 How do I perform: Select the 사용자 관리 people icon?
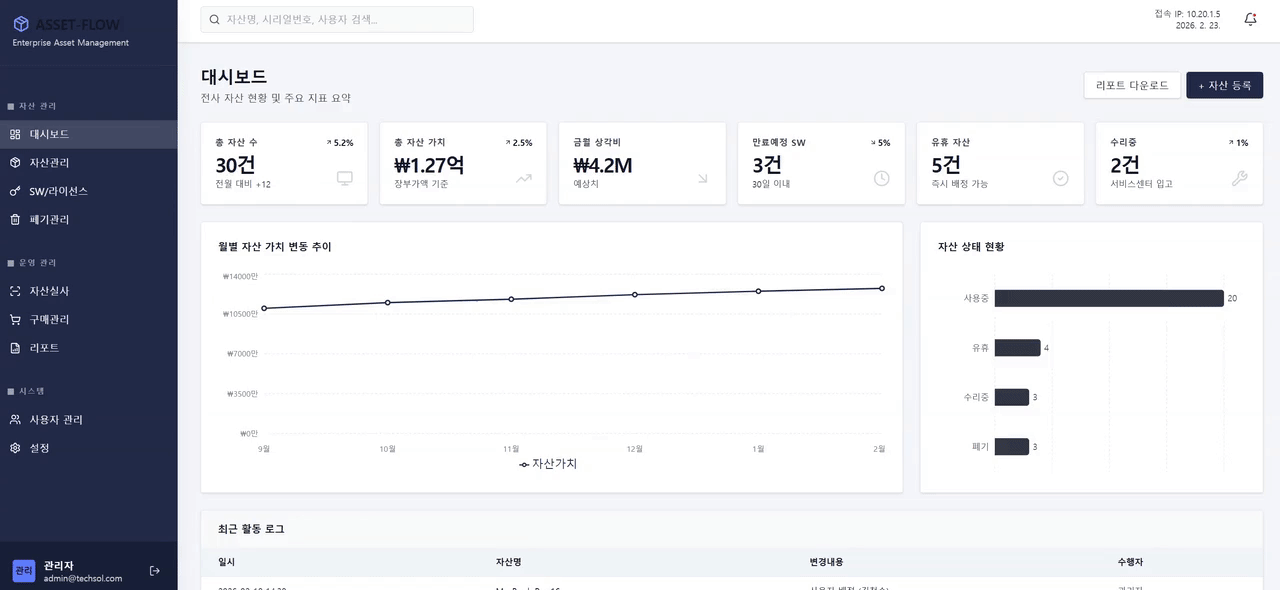(x=14, y=419)
